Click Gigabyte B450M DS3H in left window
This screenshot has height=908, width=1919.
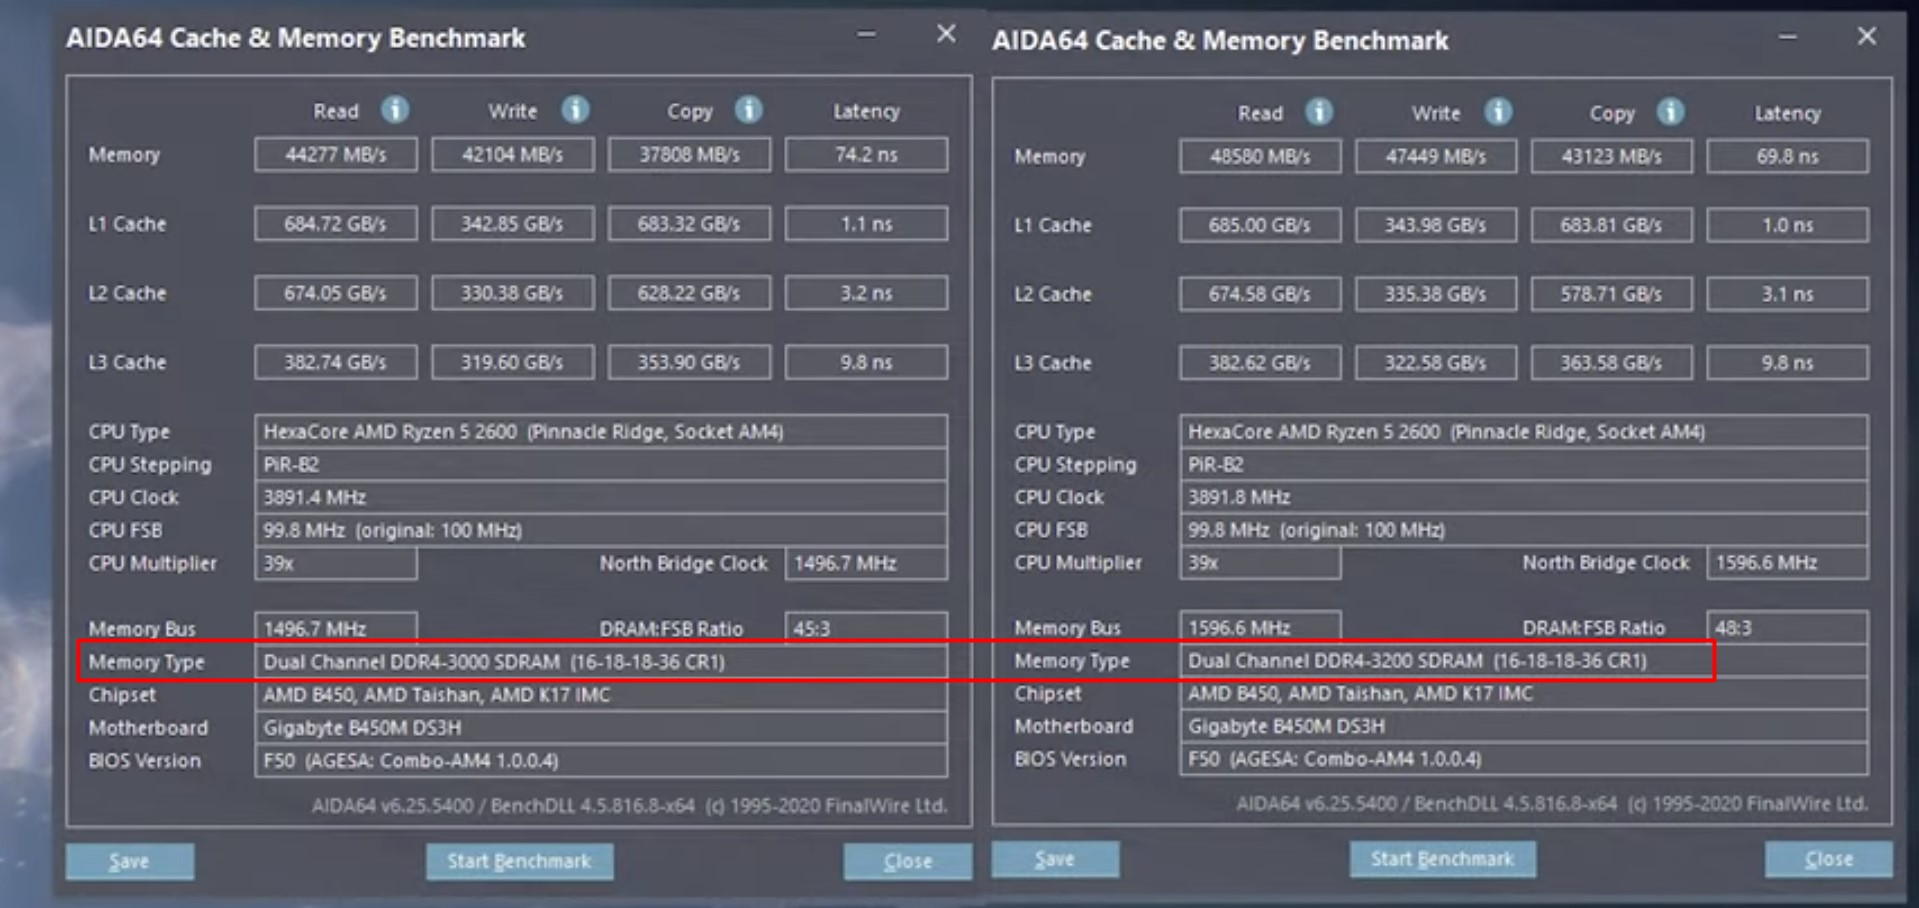tap(601, 728)
